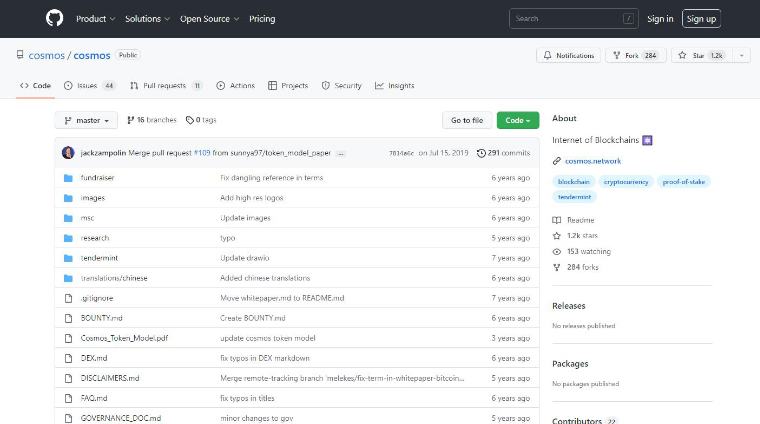The width and height of the screenshot is (760, 424).
Task: Open the FAQ.md file
Action: coord(94,398)
